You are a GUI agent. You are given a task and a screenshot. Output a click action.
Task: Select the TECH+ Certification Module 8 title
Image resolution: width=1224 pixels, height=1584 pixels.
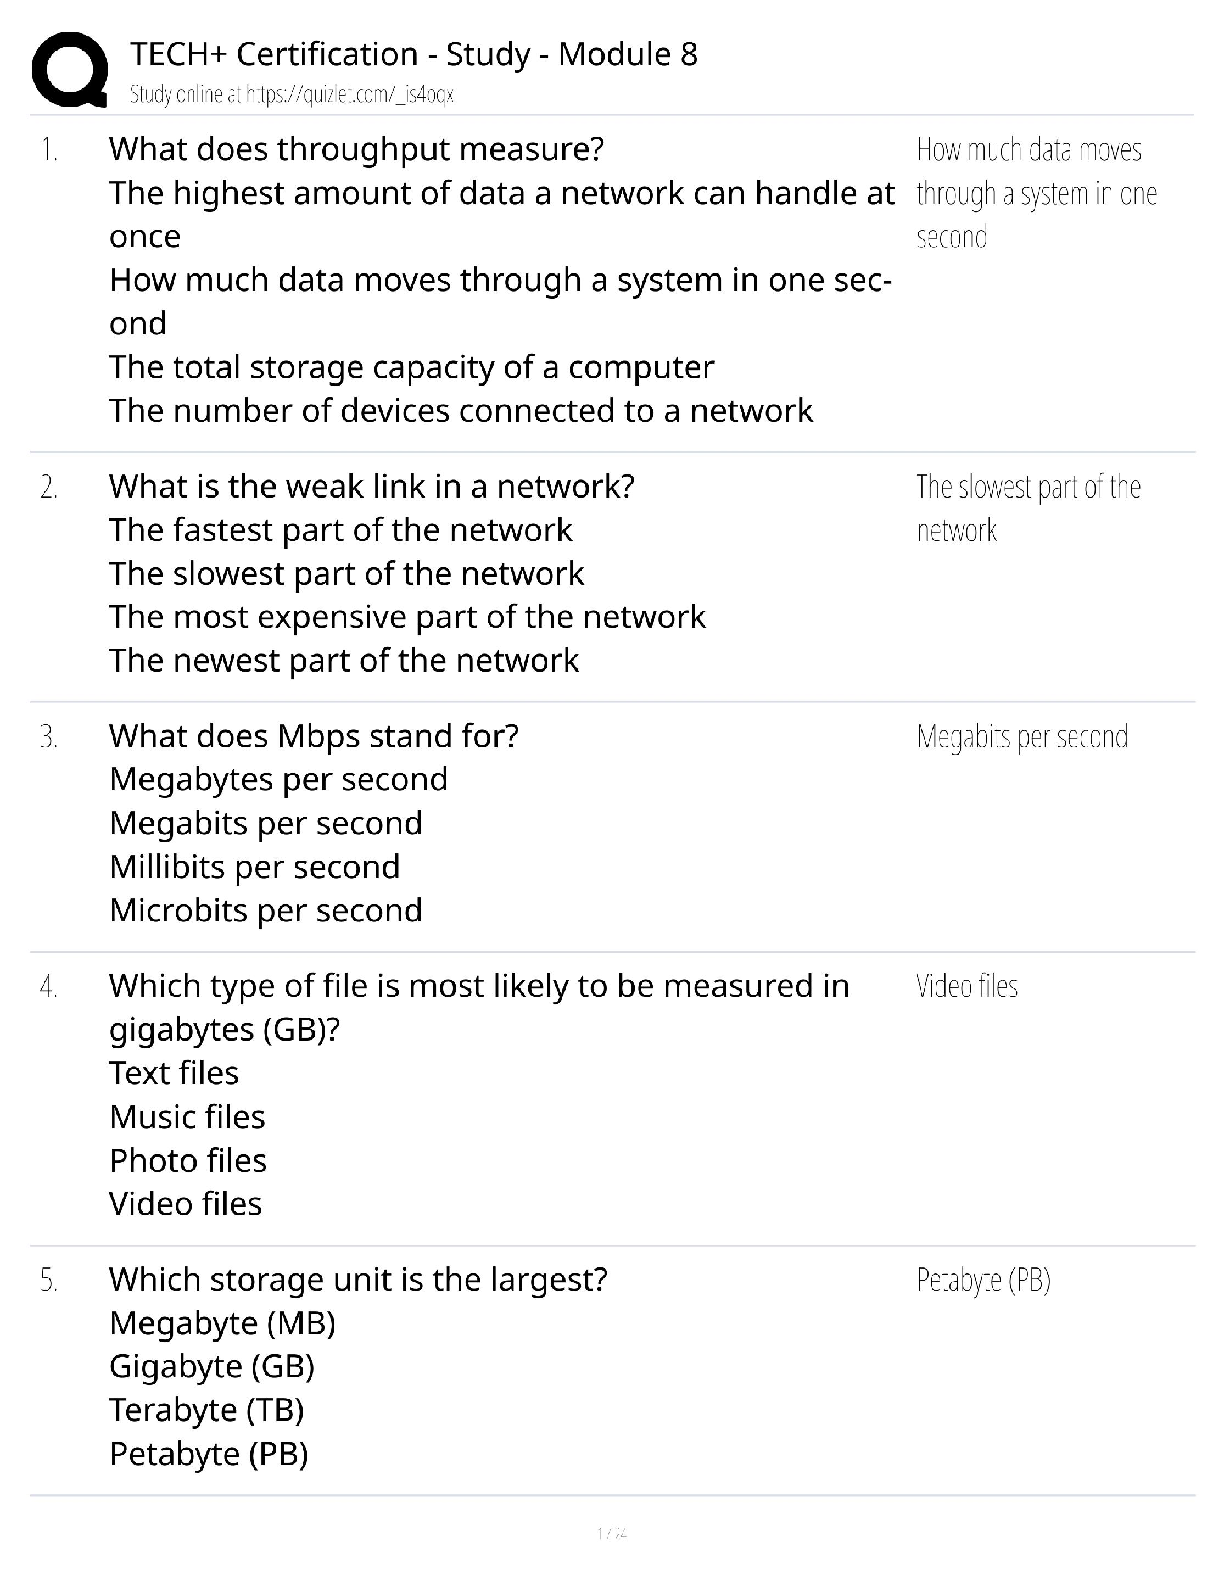[x=414, y=54]
